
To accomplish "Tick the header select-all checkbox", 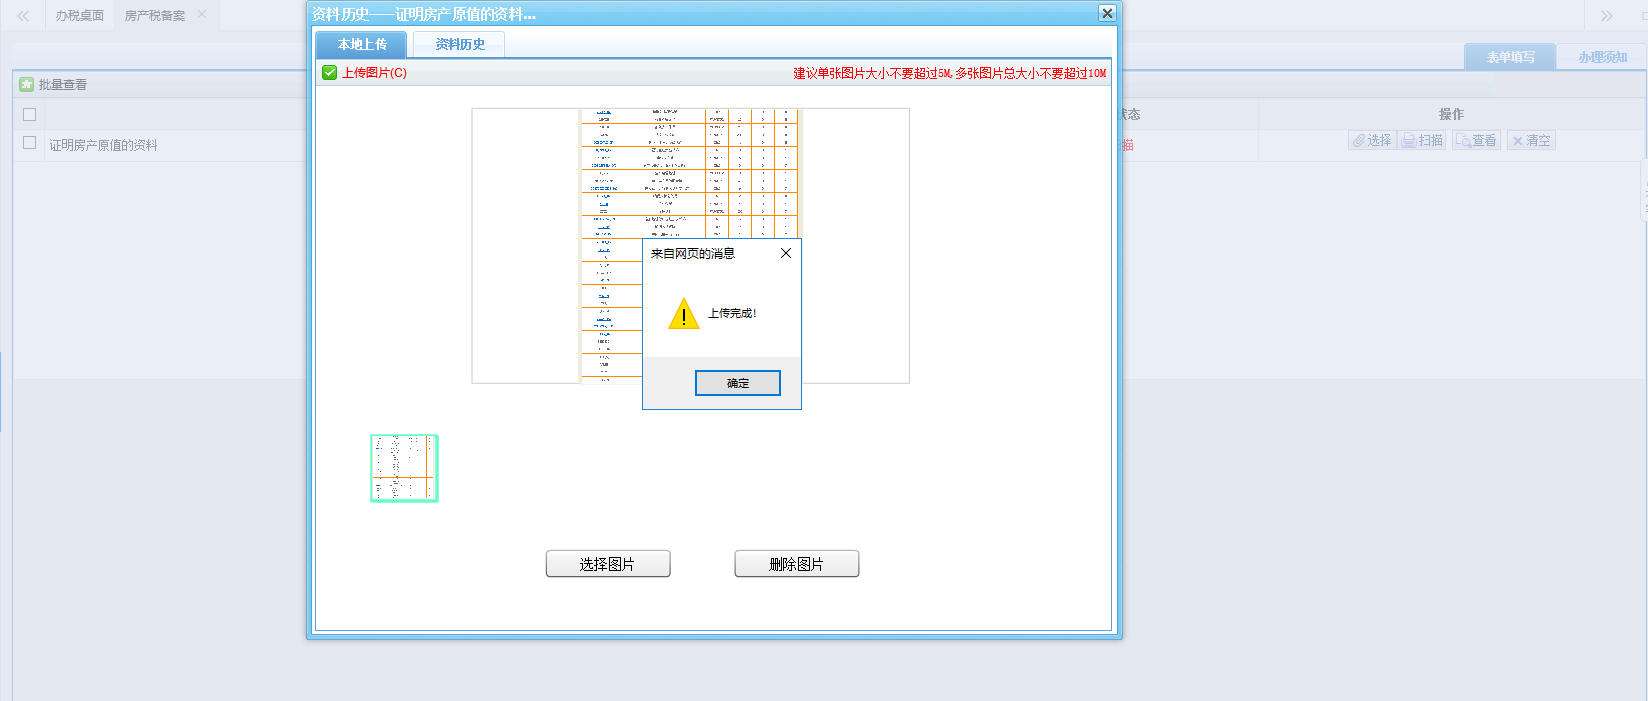I will coord(30,115).
